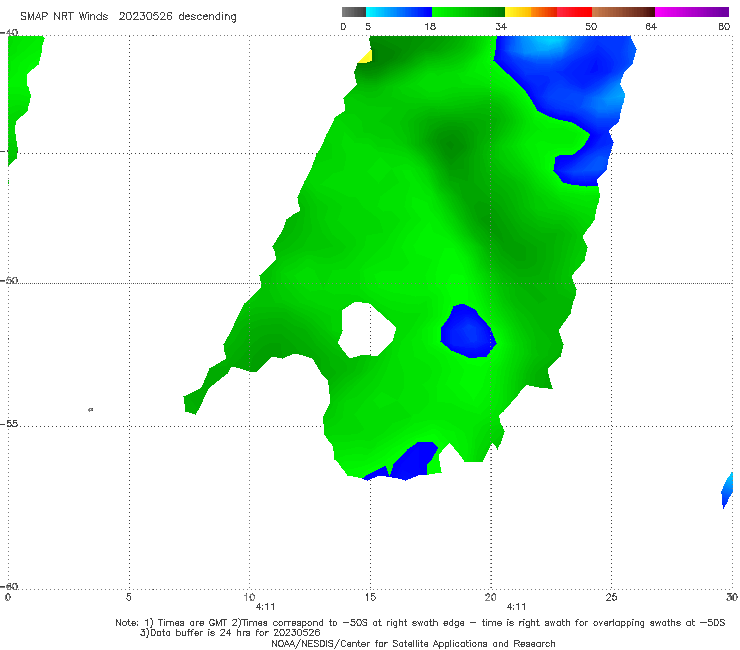
Task: Click the date "20230526" in the title
Action: (145, 17)
